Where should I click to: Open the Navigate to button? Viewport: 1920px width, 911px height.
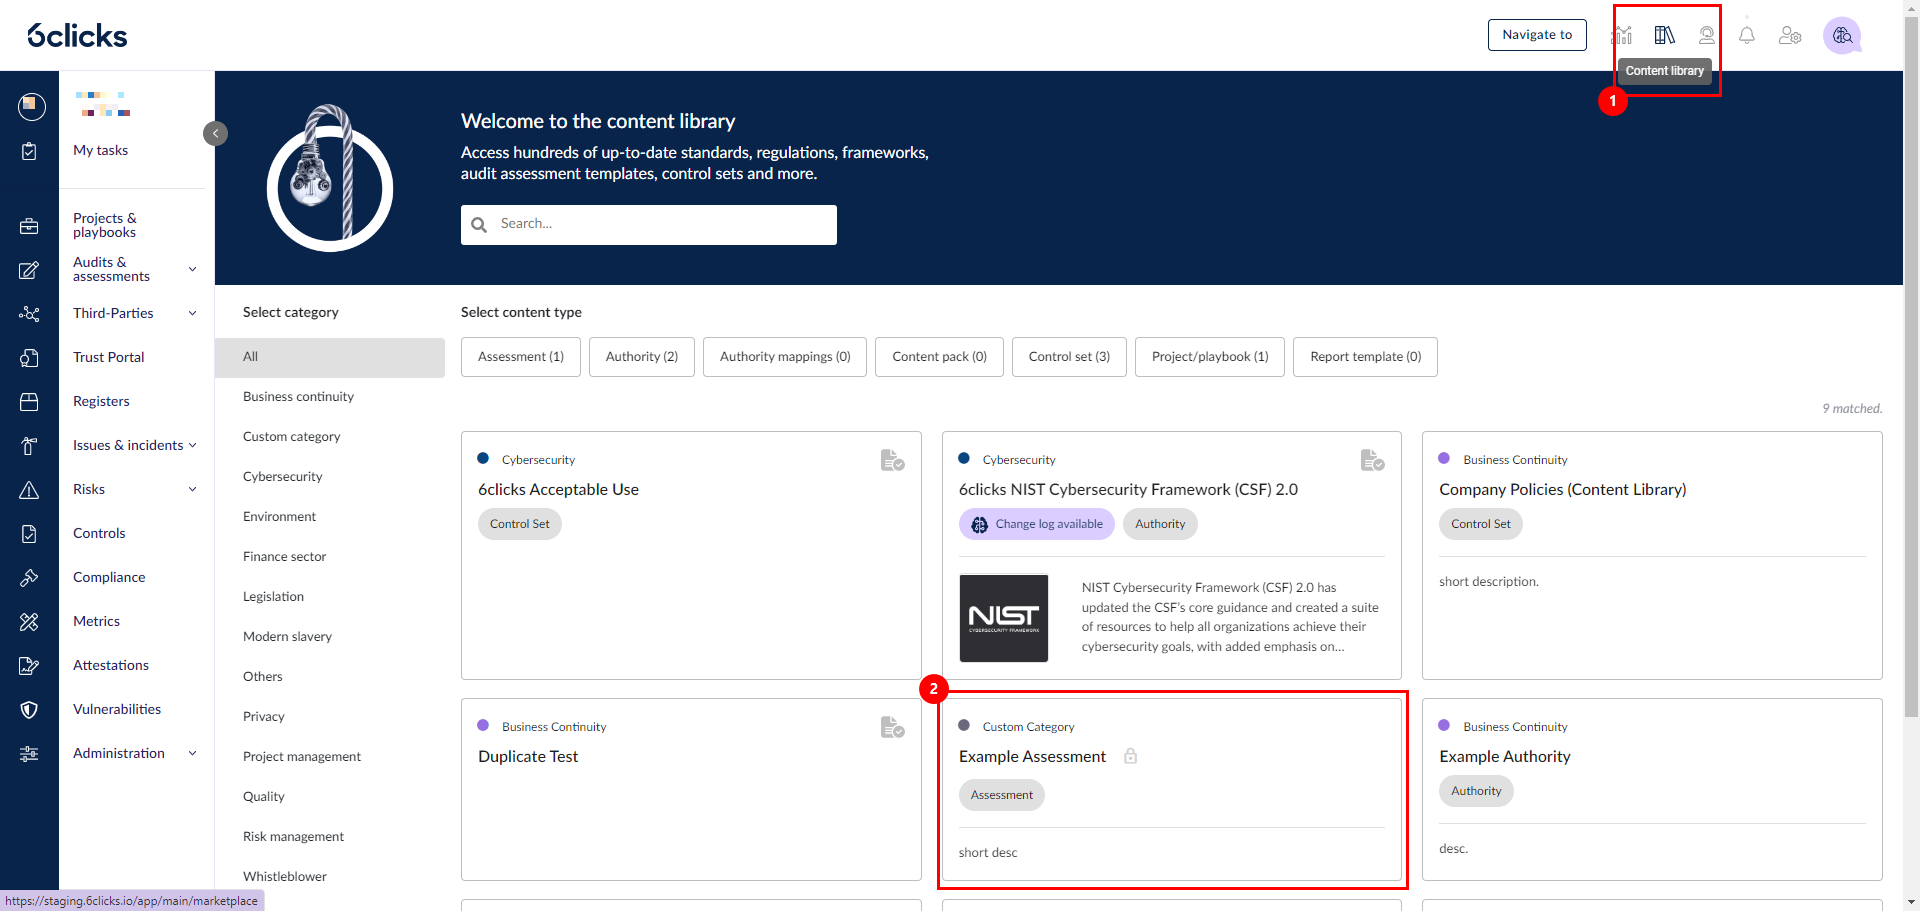(1537, 35)
